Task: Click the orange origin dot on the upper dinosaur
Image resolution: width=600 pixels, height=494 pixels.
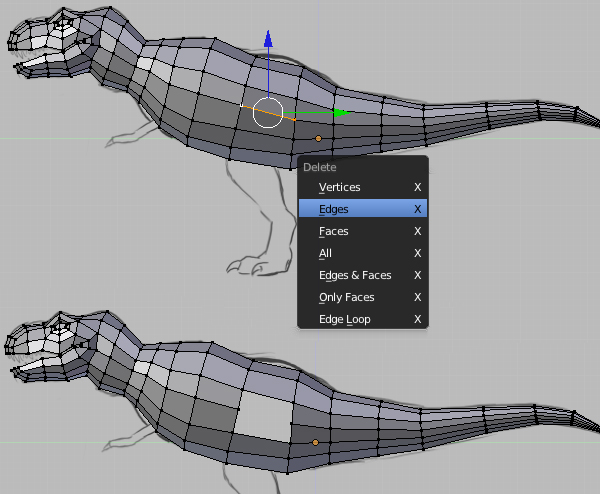Action: 318,139
